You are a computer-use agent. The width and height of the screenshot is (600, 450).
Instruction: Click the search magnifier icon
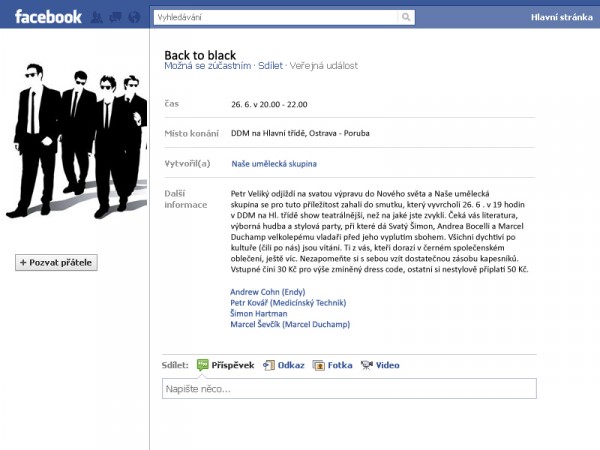click(x=406, y=17)
